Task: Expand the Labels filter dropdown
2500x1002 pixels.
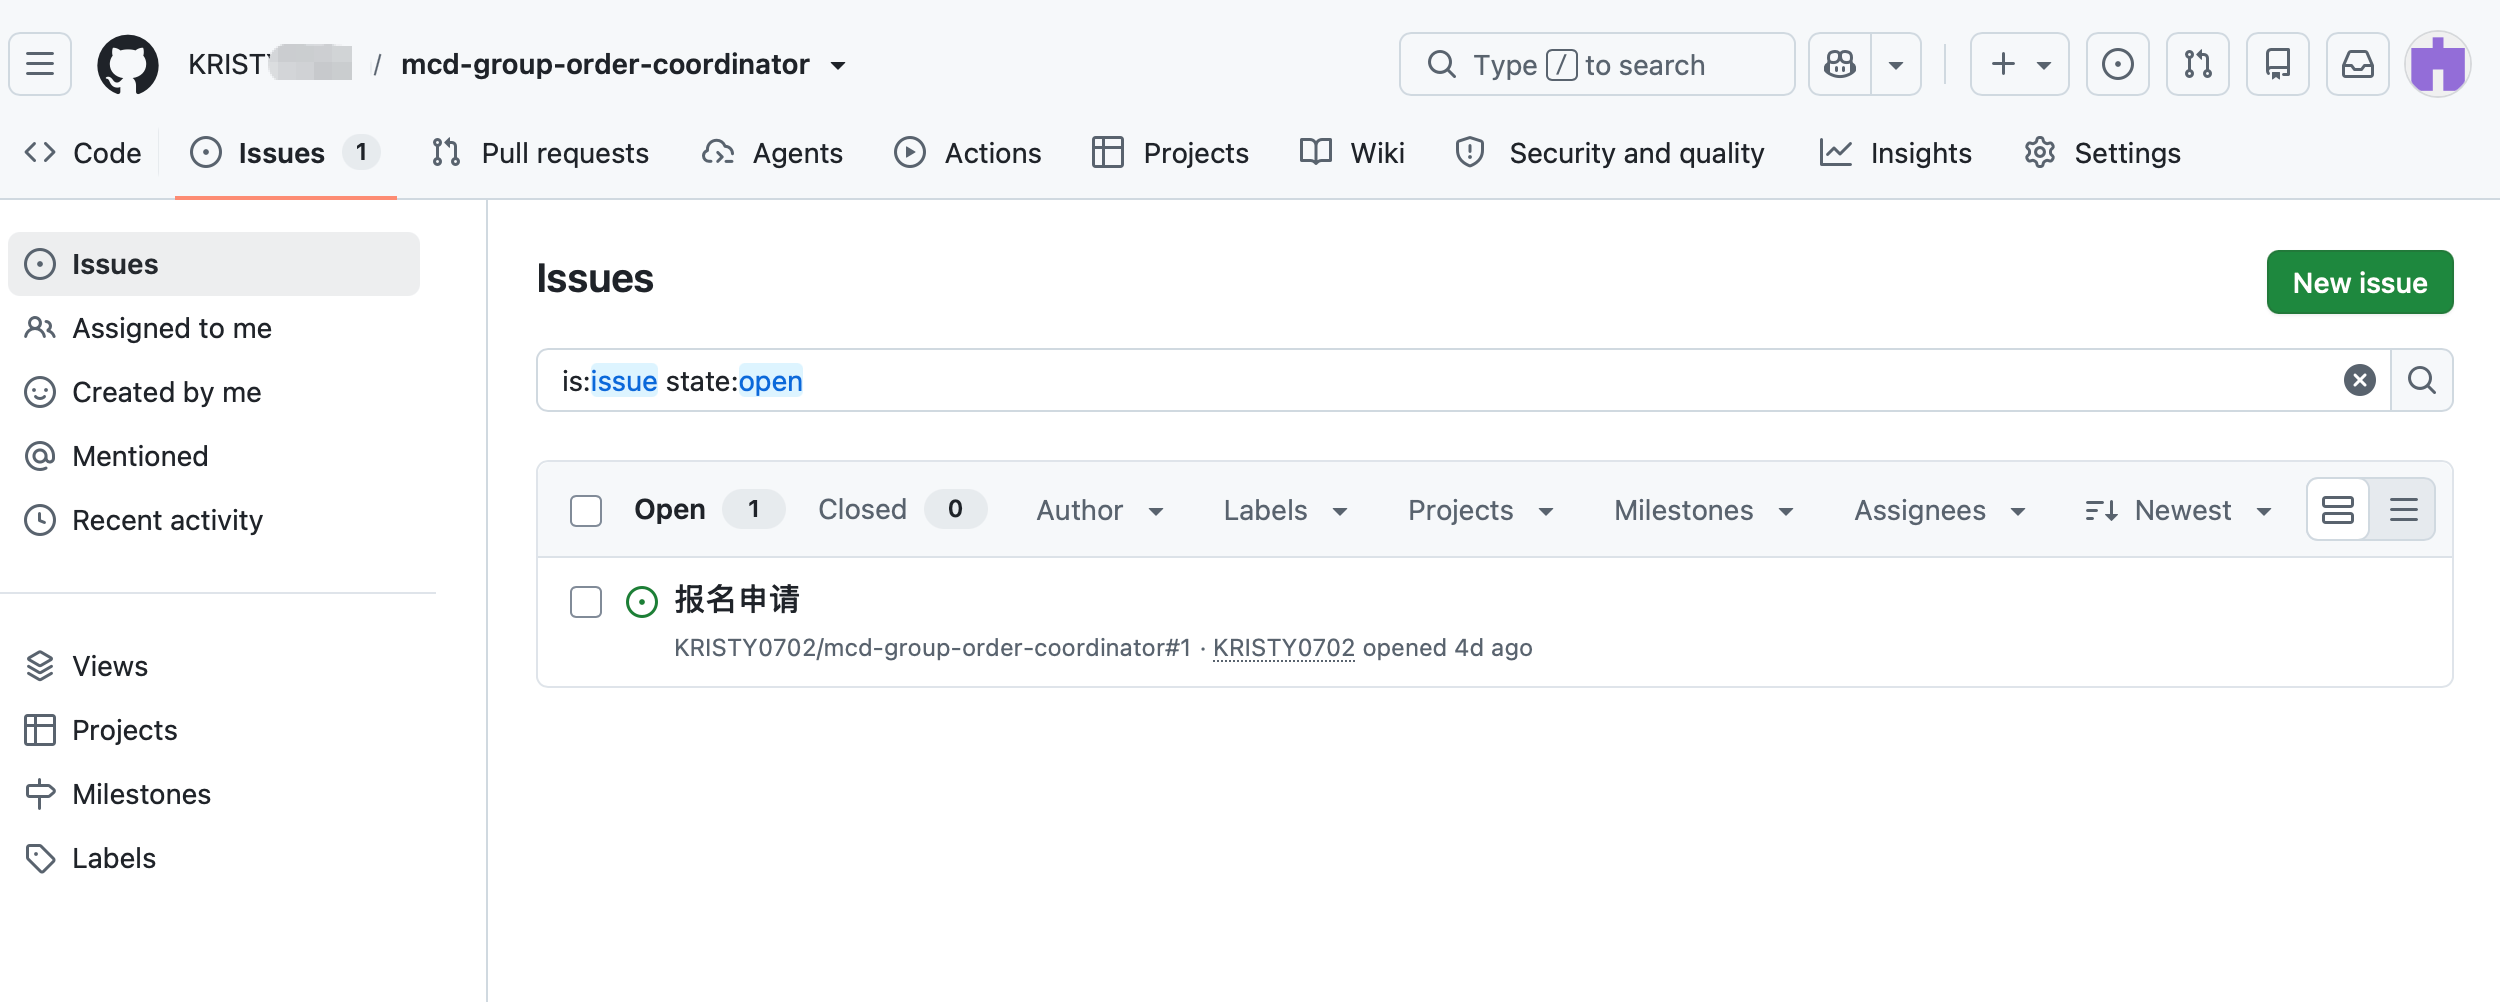Action: point(1286,510)
